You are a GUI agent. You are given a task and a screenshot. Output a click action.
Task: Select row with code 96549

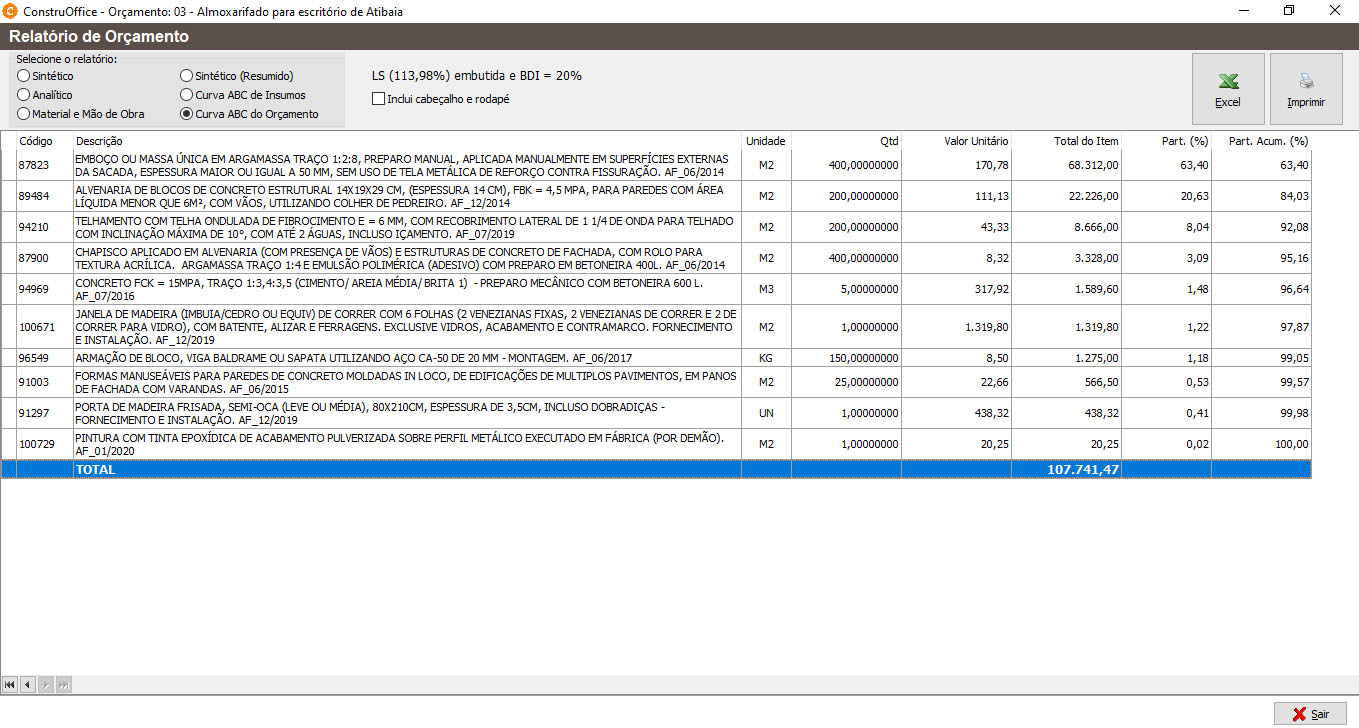tap(656, 358)
